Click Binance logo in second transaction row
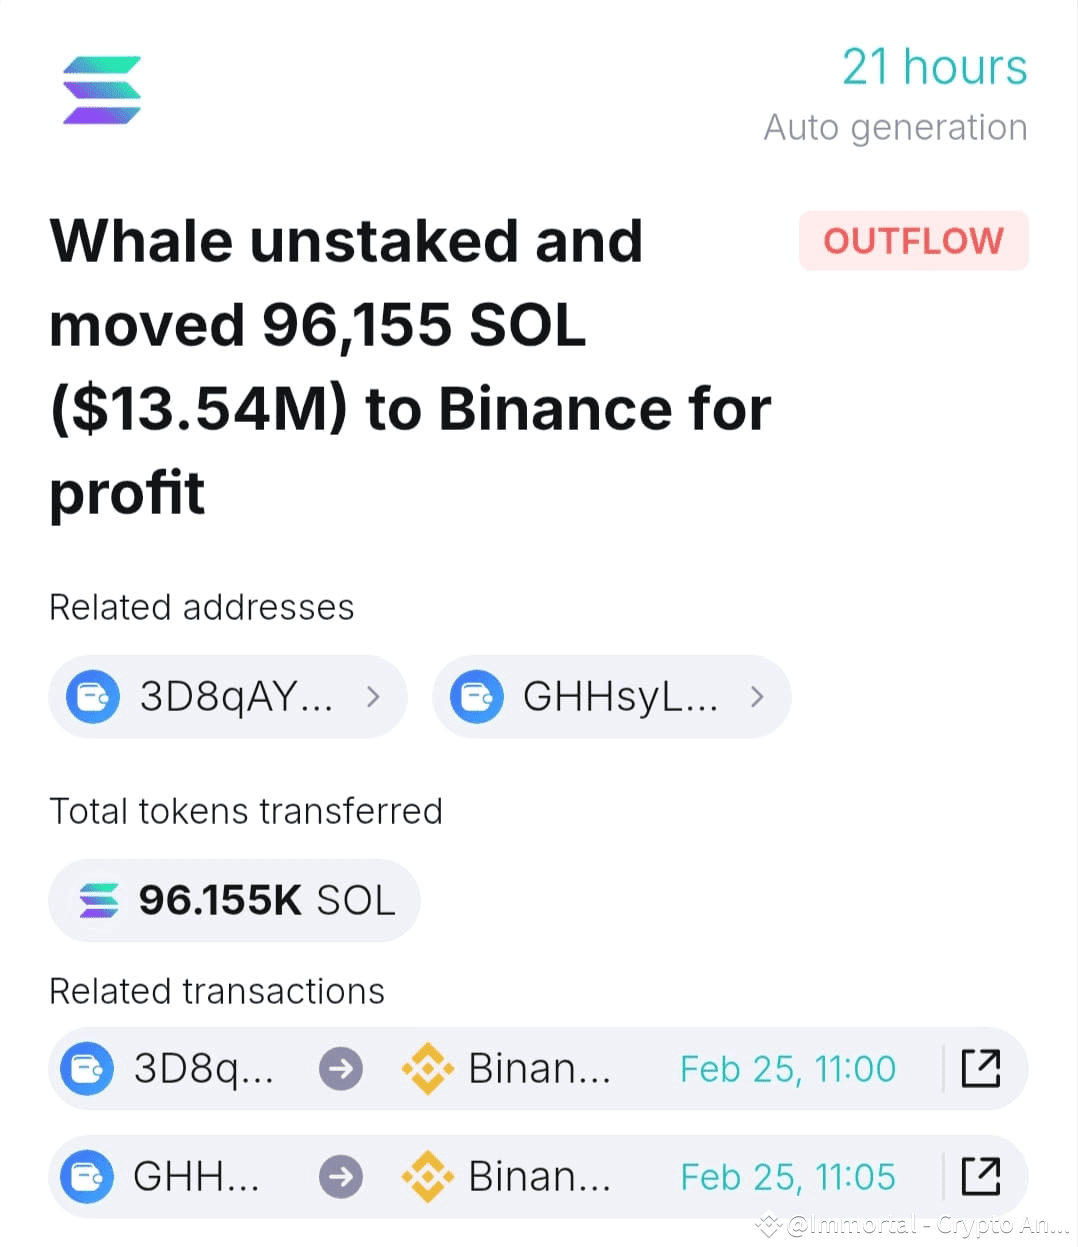This screenshot has height=1247, width=1078. pyautogui.click(x=428, y=1176)
